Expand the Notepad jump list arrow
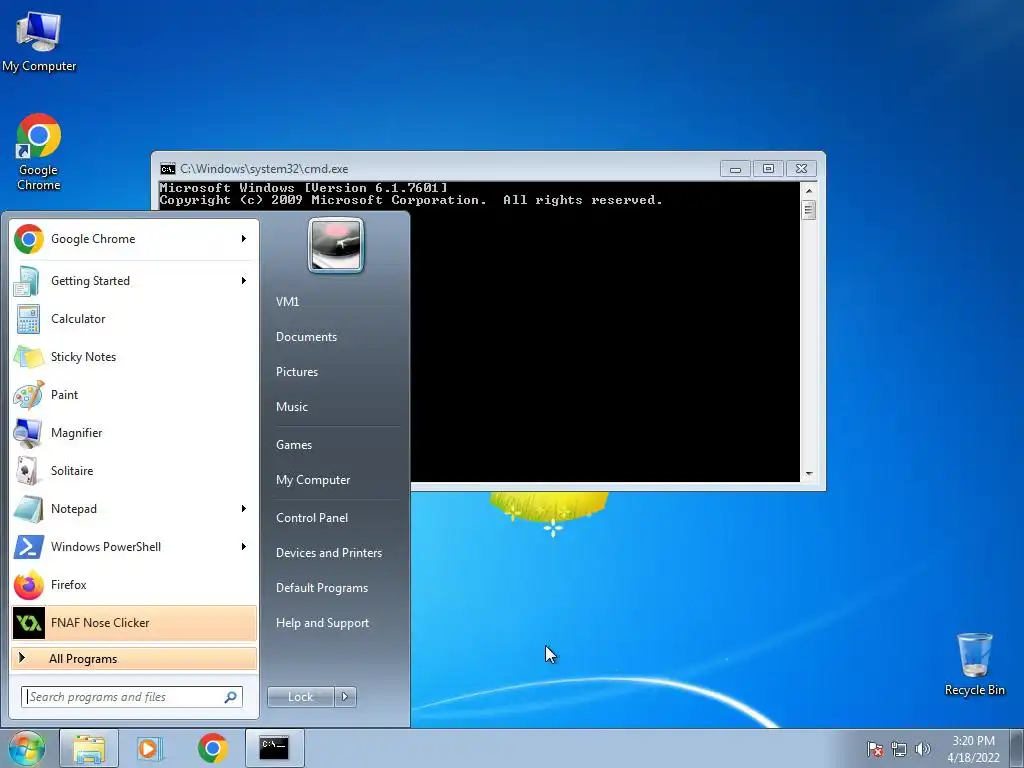This screenshot has width=1024, height=768. [x=244, y=509]
